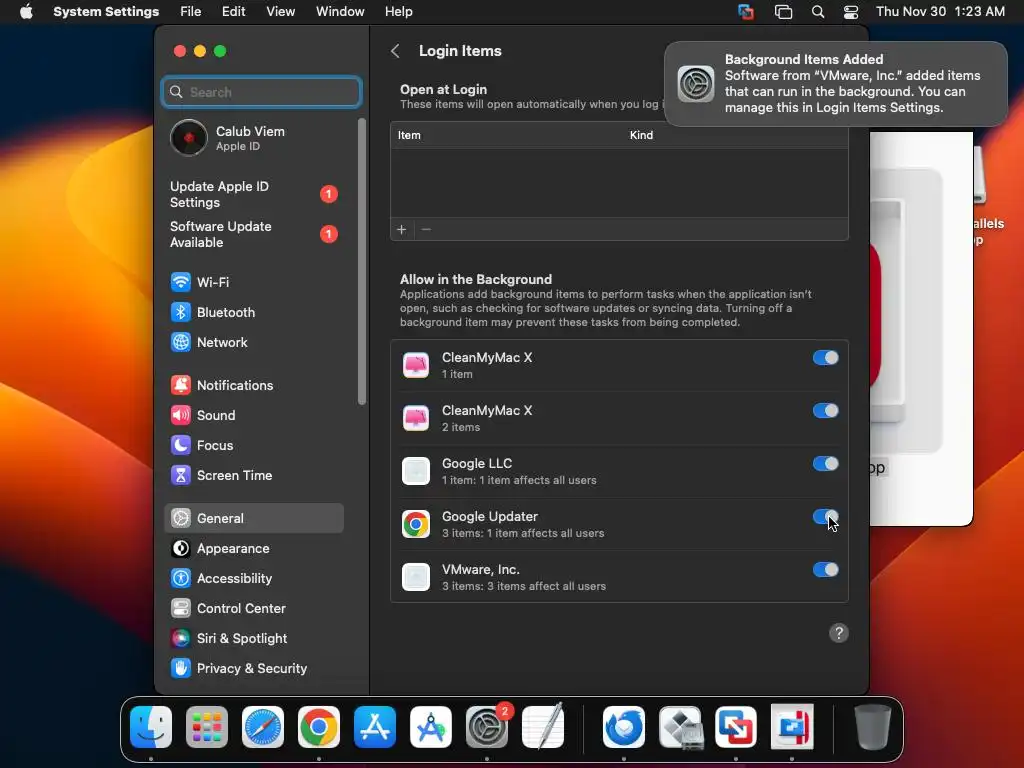
Task: Open VMware Fusion in the Dock
Action: (736, 727)
